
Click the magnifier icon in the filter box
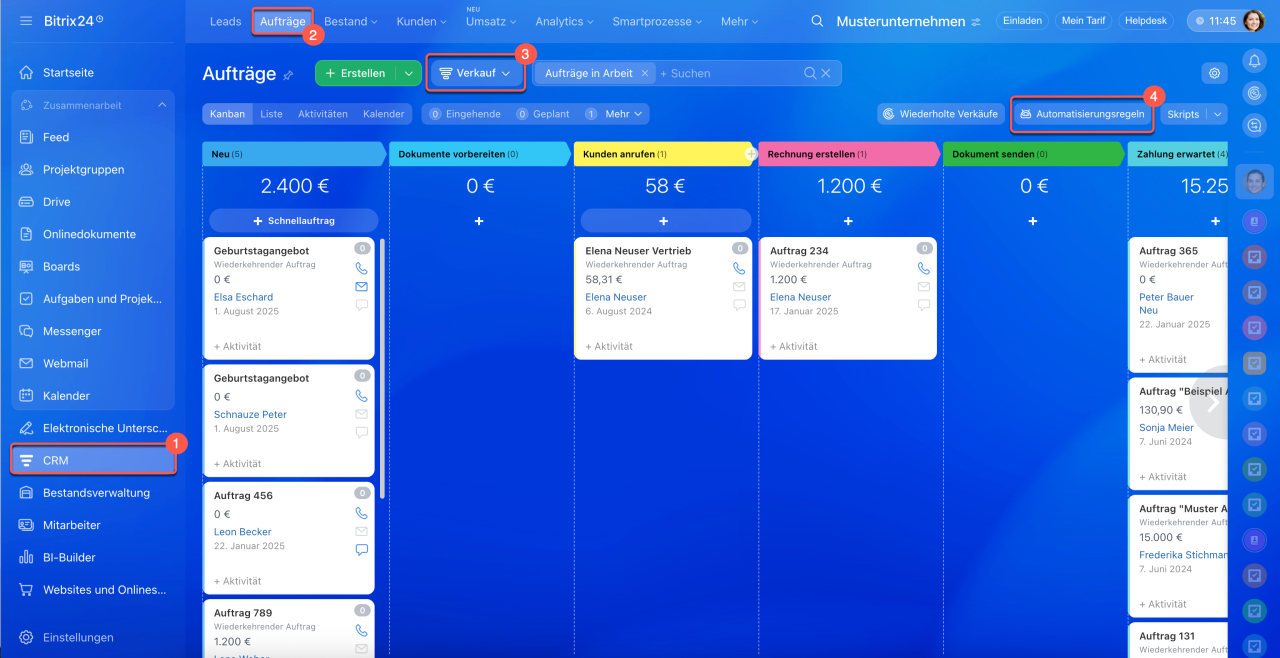click(810, 73)
